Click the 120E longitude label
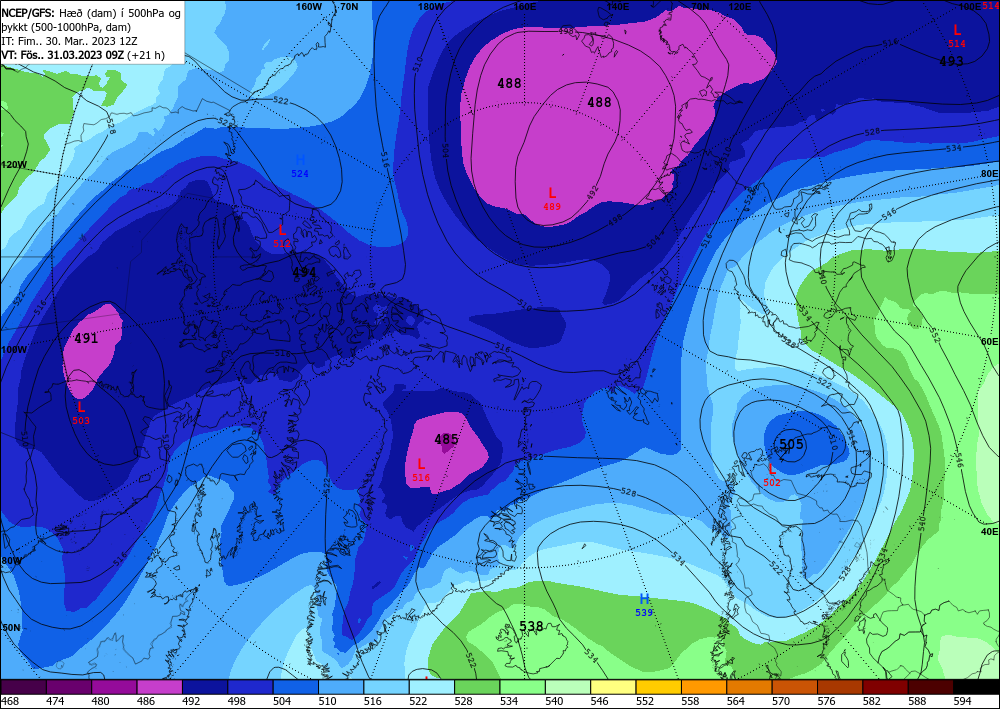Screen dimensions: 1000x709 [x=739, y=6]
